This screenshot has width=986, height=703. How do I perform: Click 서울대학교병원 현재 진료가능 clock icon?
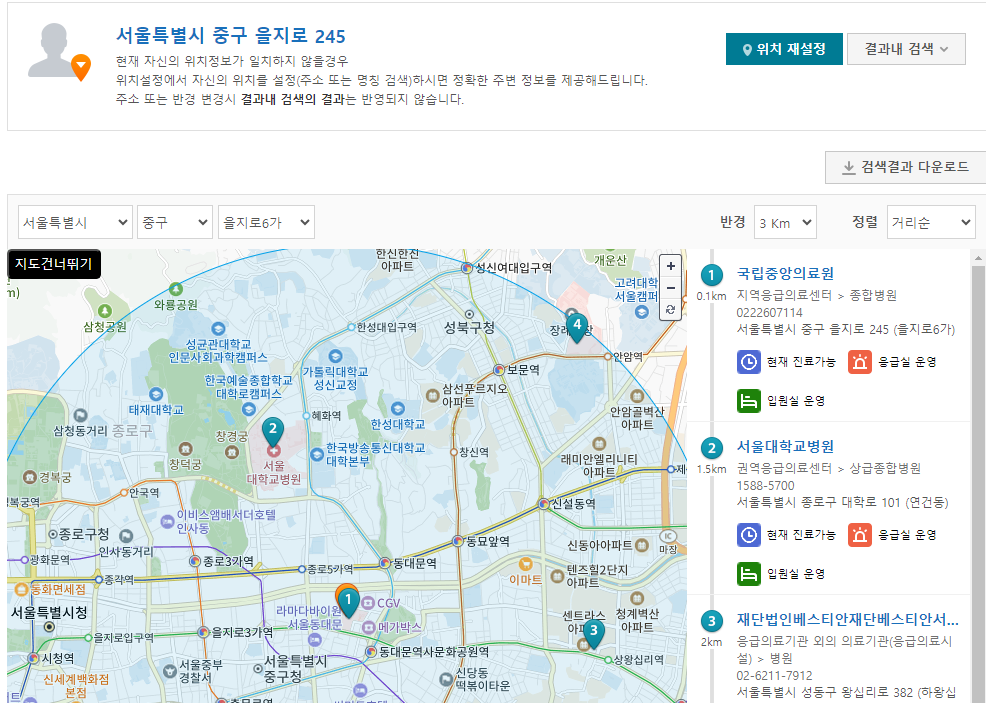point(748,535)
